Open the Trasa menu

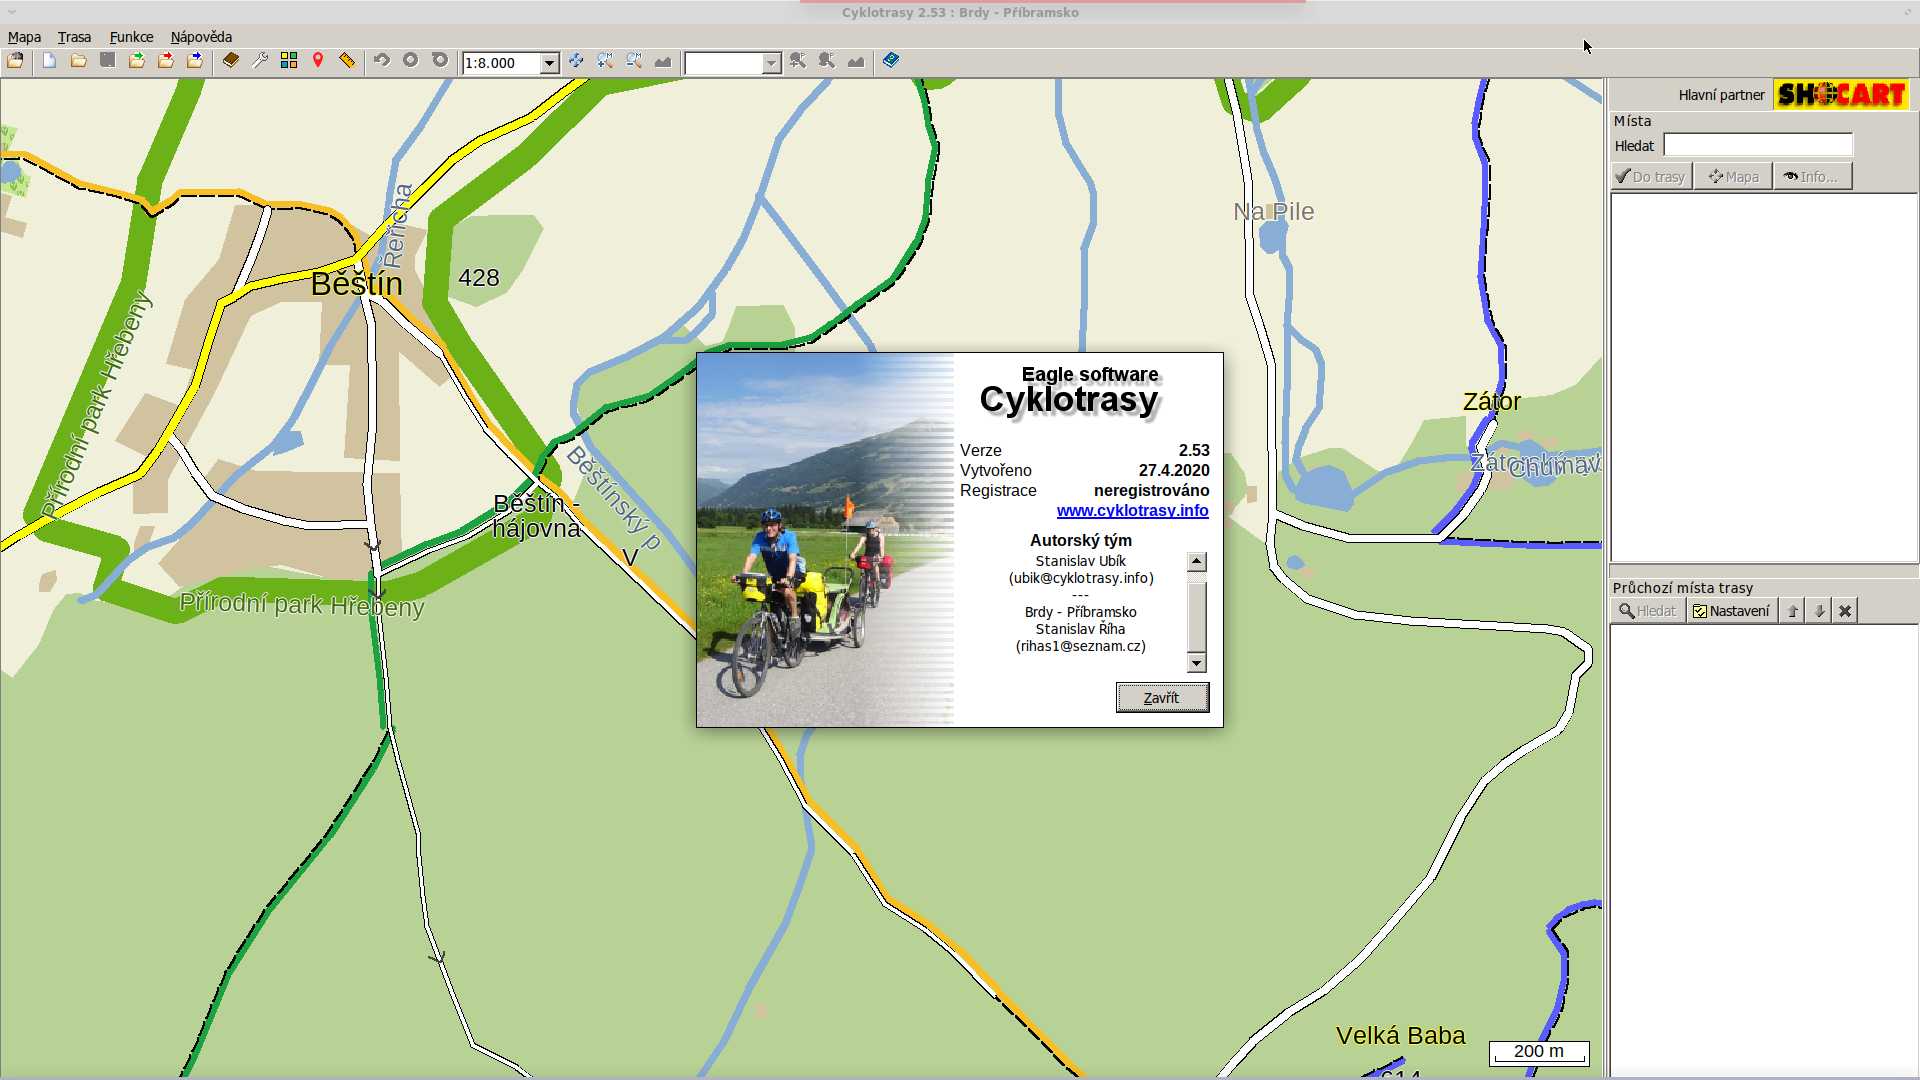tap(74, 37)
